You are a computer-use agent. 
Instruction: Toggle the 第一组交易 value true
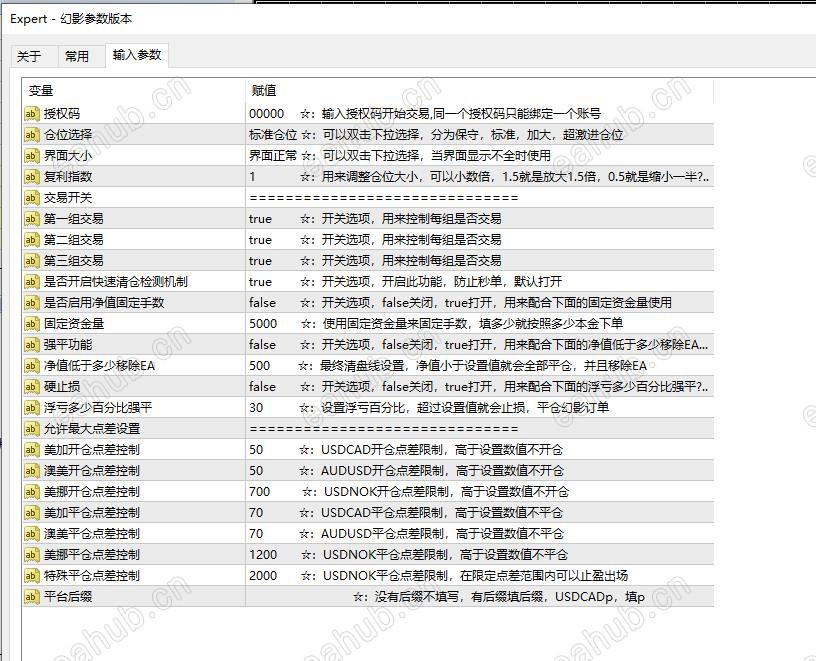click(260, 219)
